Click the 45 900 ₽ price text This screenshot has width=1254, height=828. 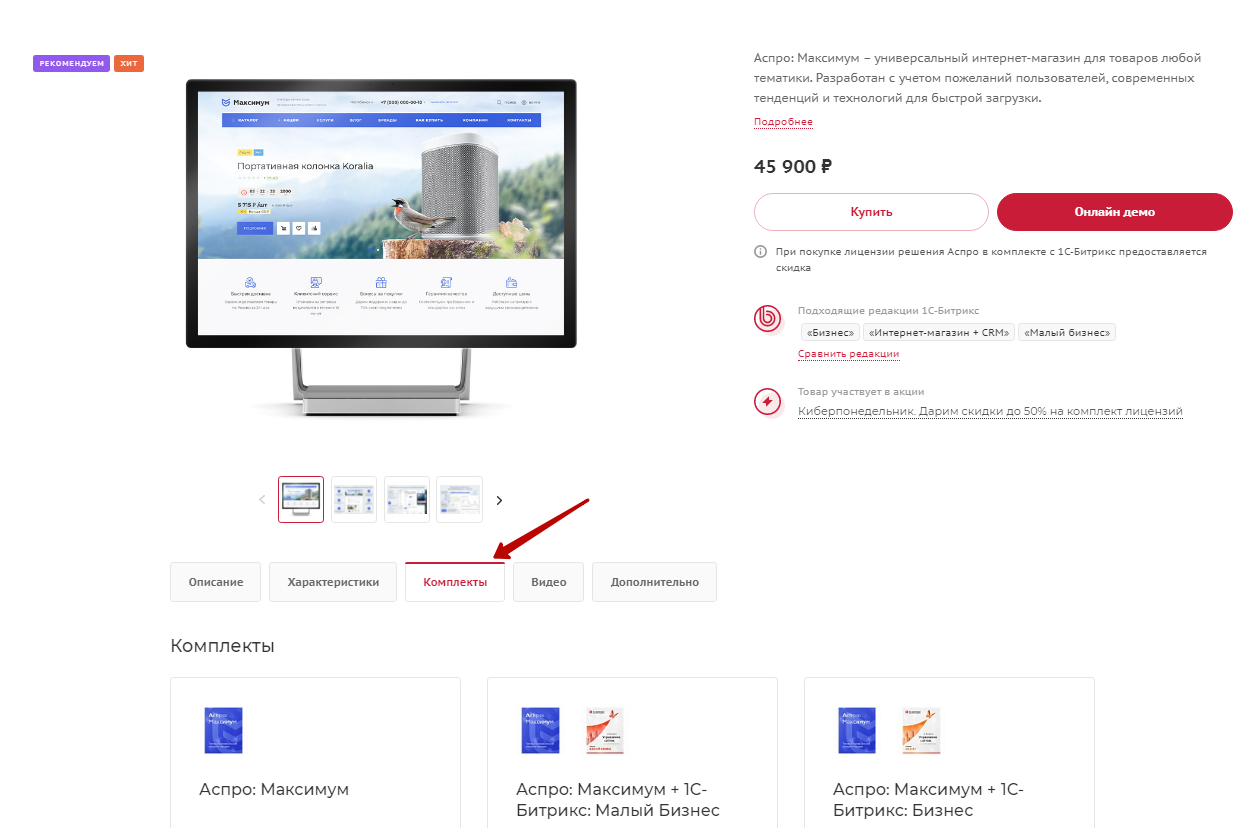point(793,167)
